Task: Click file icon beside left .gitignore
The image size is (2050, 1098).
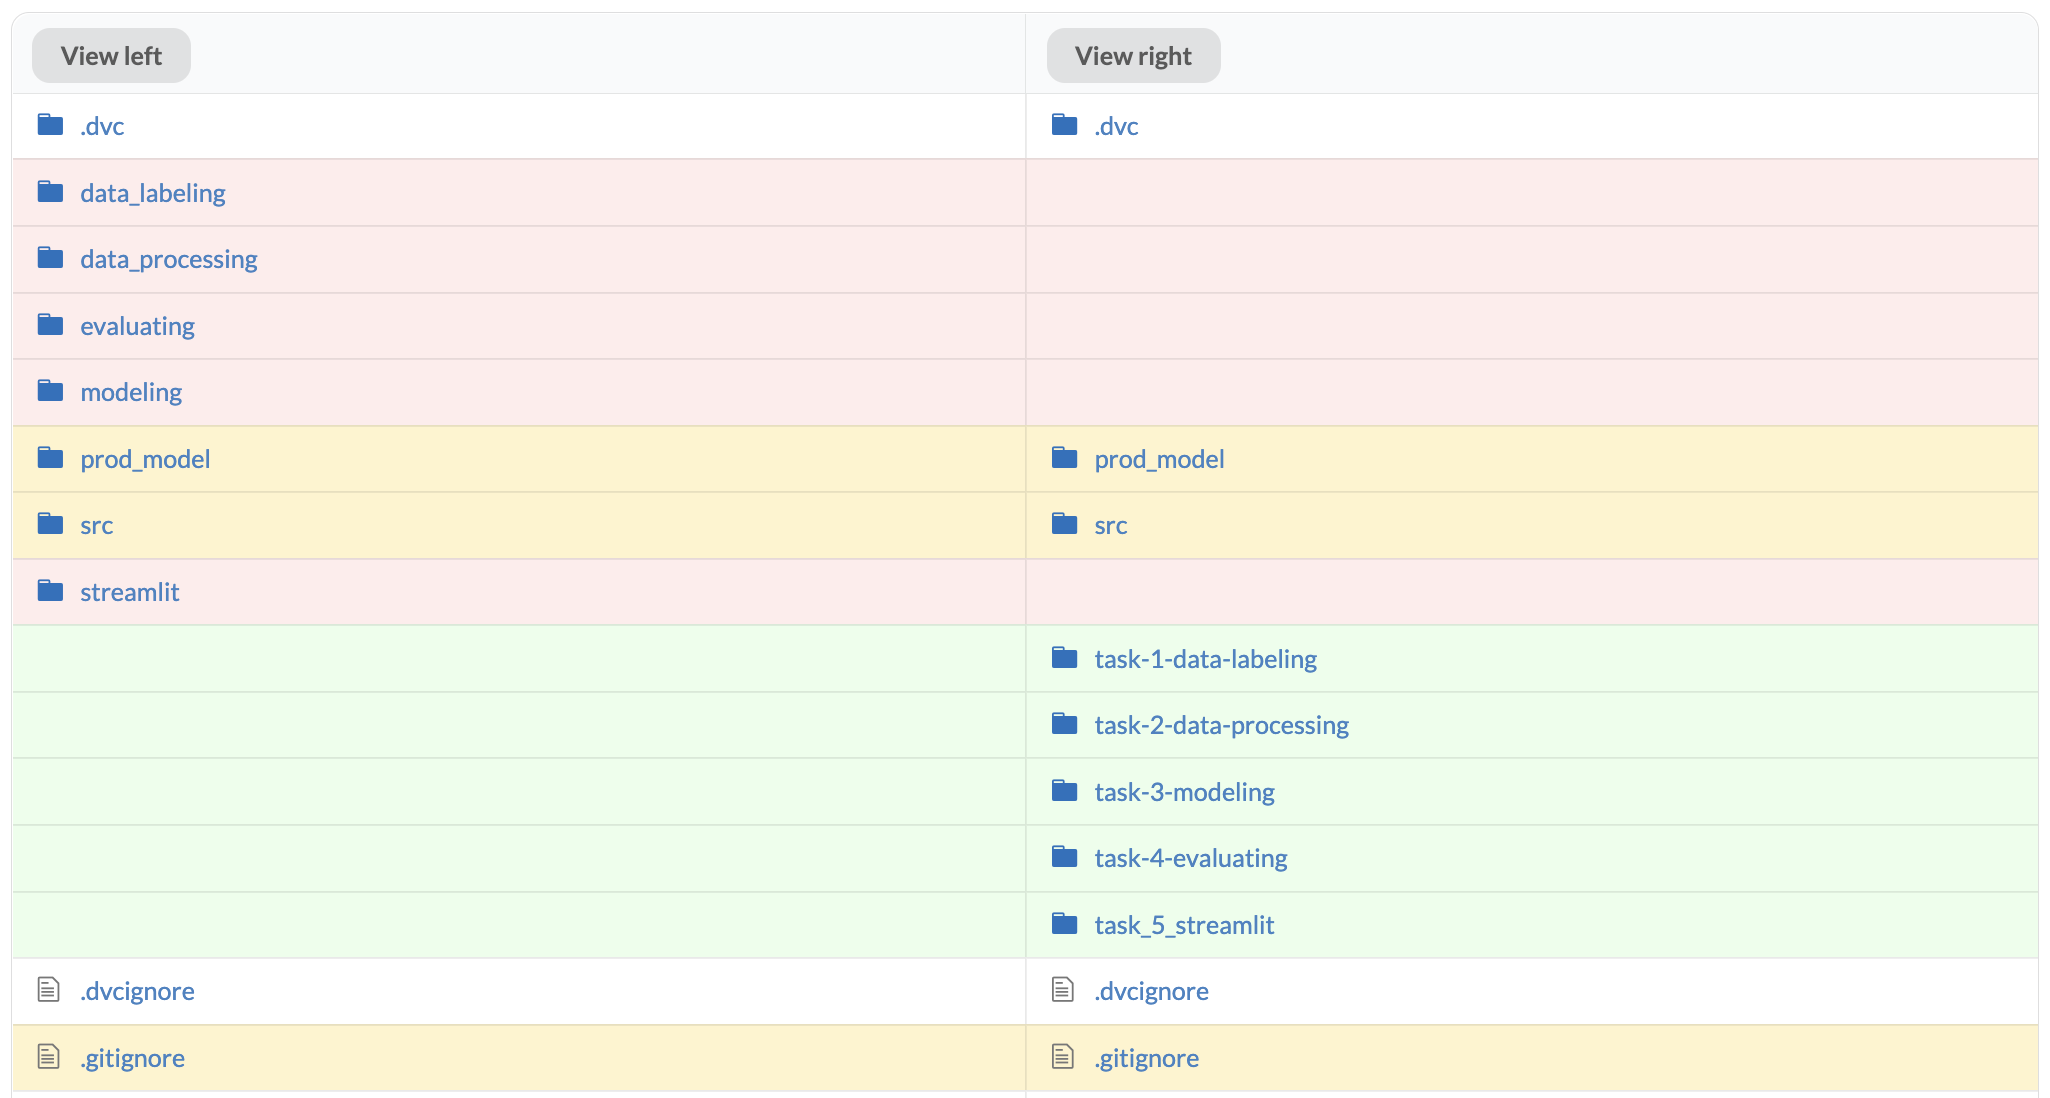Action: [48, 1056]
